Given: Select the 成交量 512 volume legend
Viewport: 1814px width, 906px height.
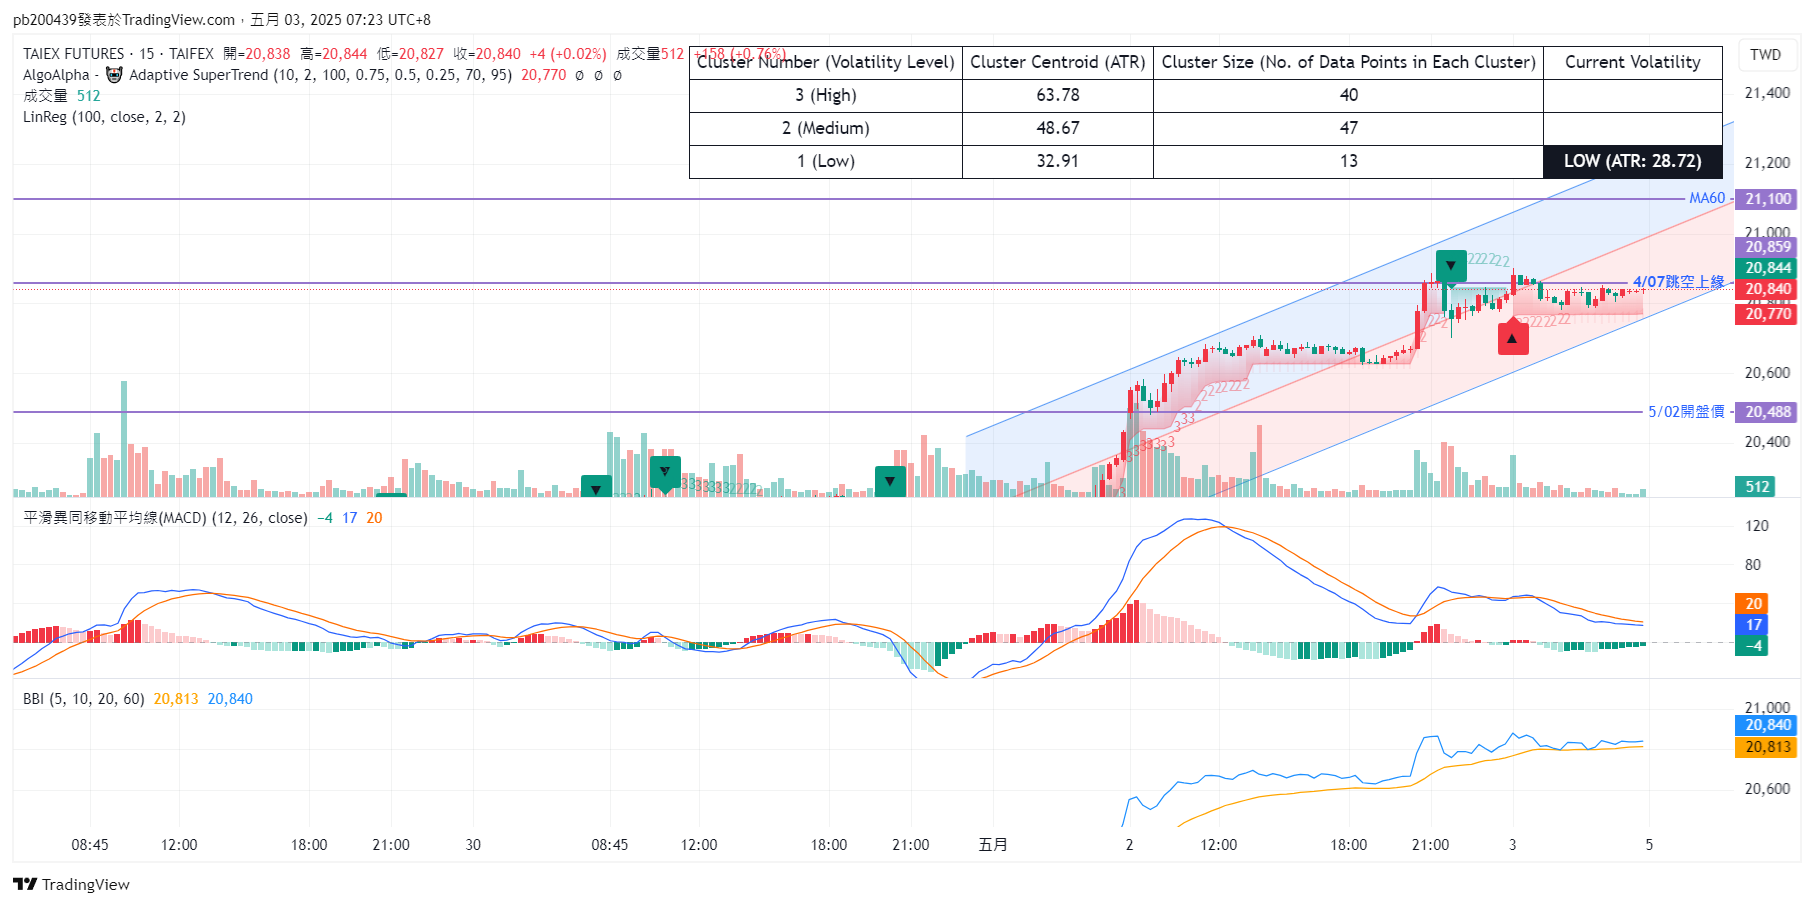Looking at the screenshot, I should (x=62, y=96).
